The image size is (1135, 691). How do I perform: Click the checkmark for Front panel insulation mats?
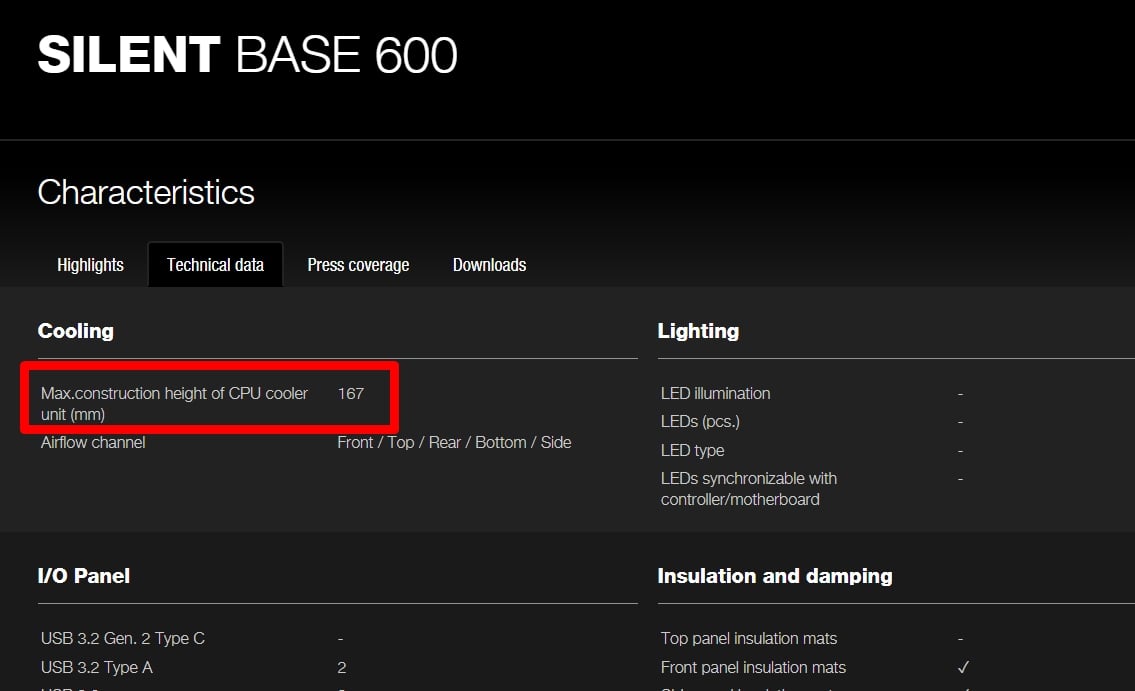click(963, 667)
